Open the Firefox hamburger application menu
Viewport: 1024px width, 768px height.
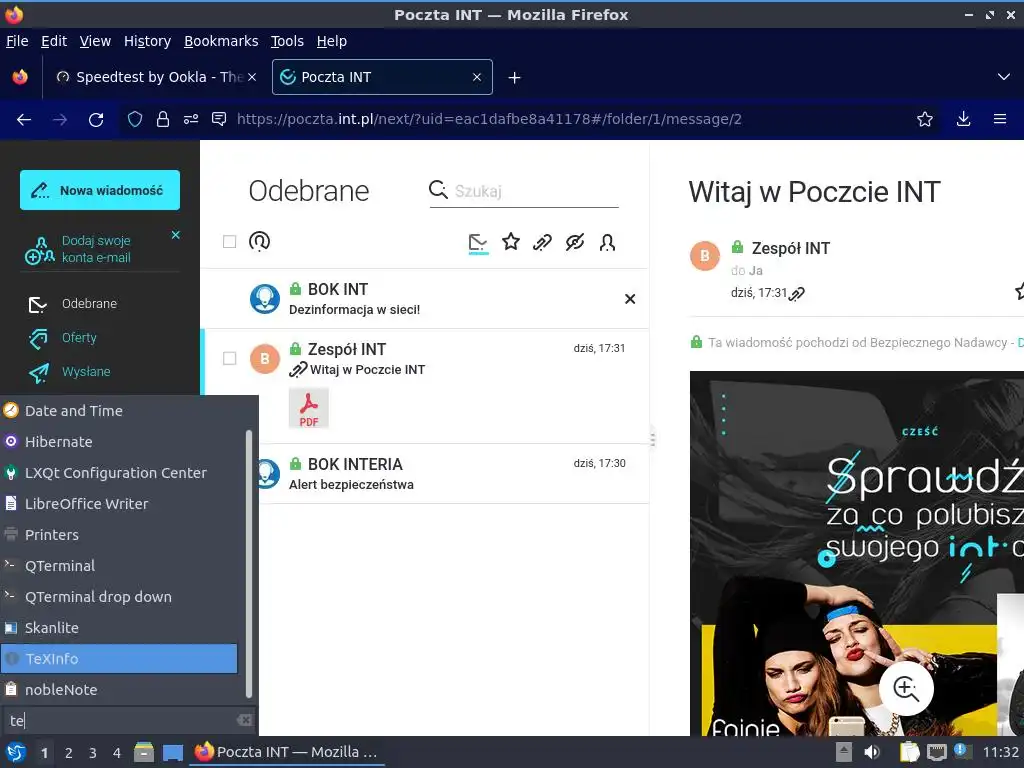point(1000,119)
